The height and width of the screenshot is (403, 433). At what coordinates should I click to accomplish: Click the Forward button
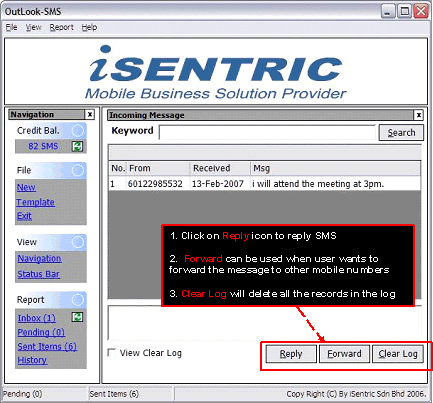coord(344,354)
